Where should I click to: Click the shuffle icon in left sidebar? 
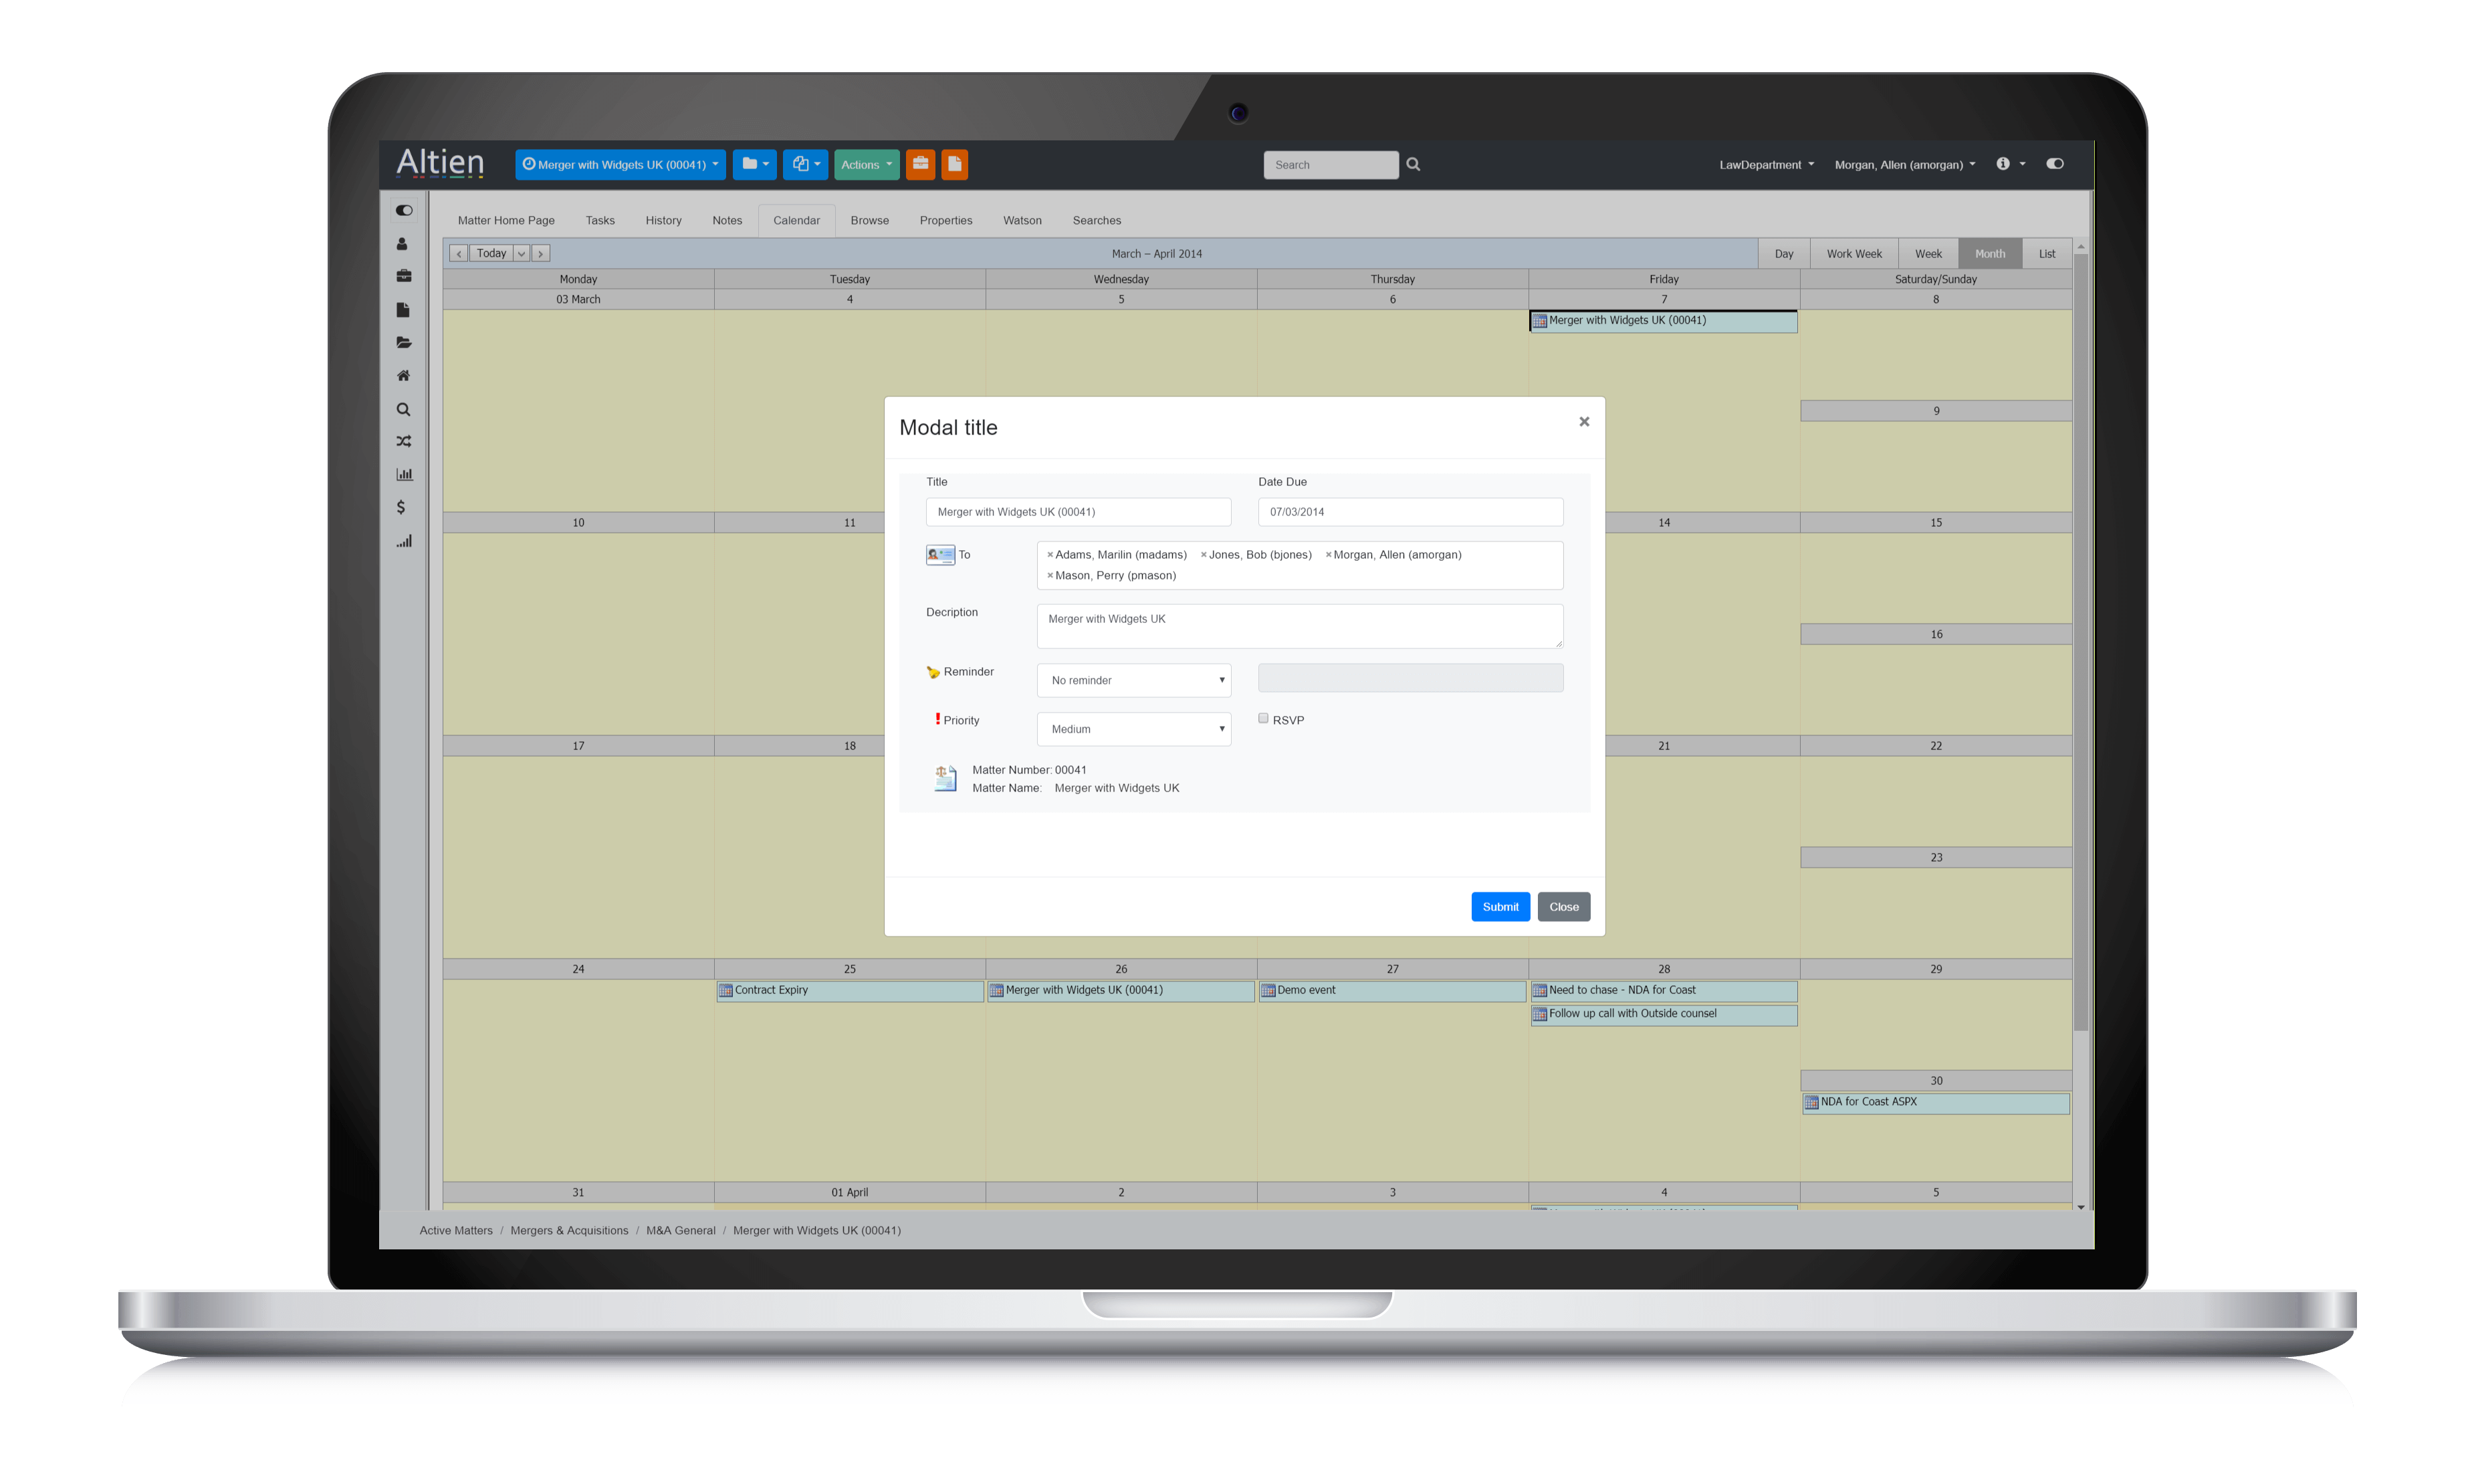403,441
